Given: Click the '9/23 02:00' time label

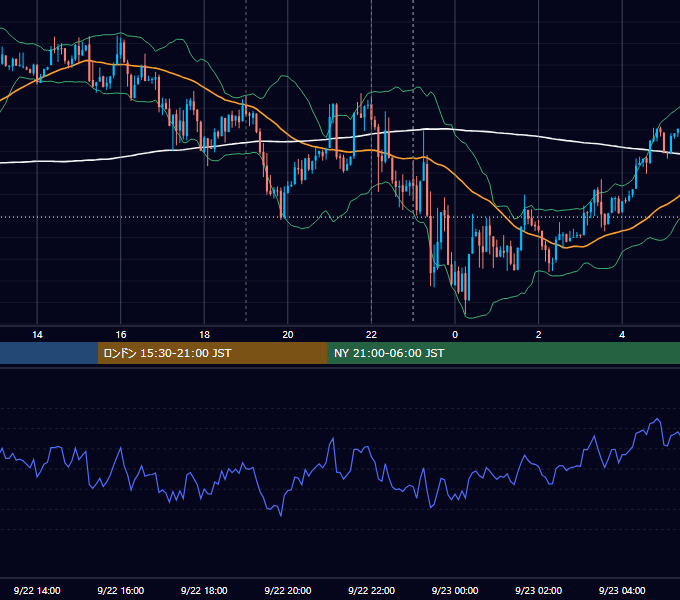Looking at the screenshot, I should coord(539,590).
